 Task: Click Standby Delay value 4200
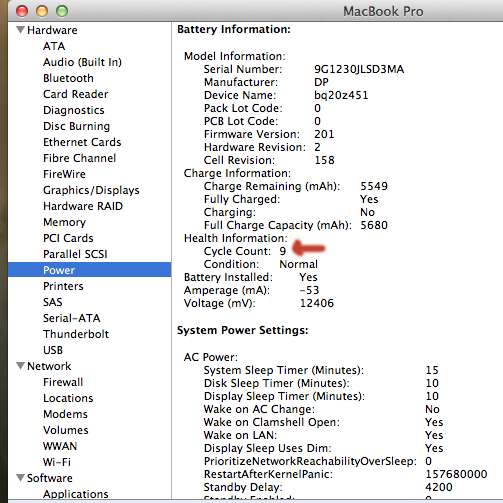point(439,487)
